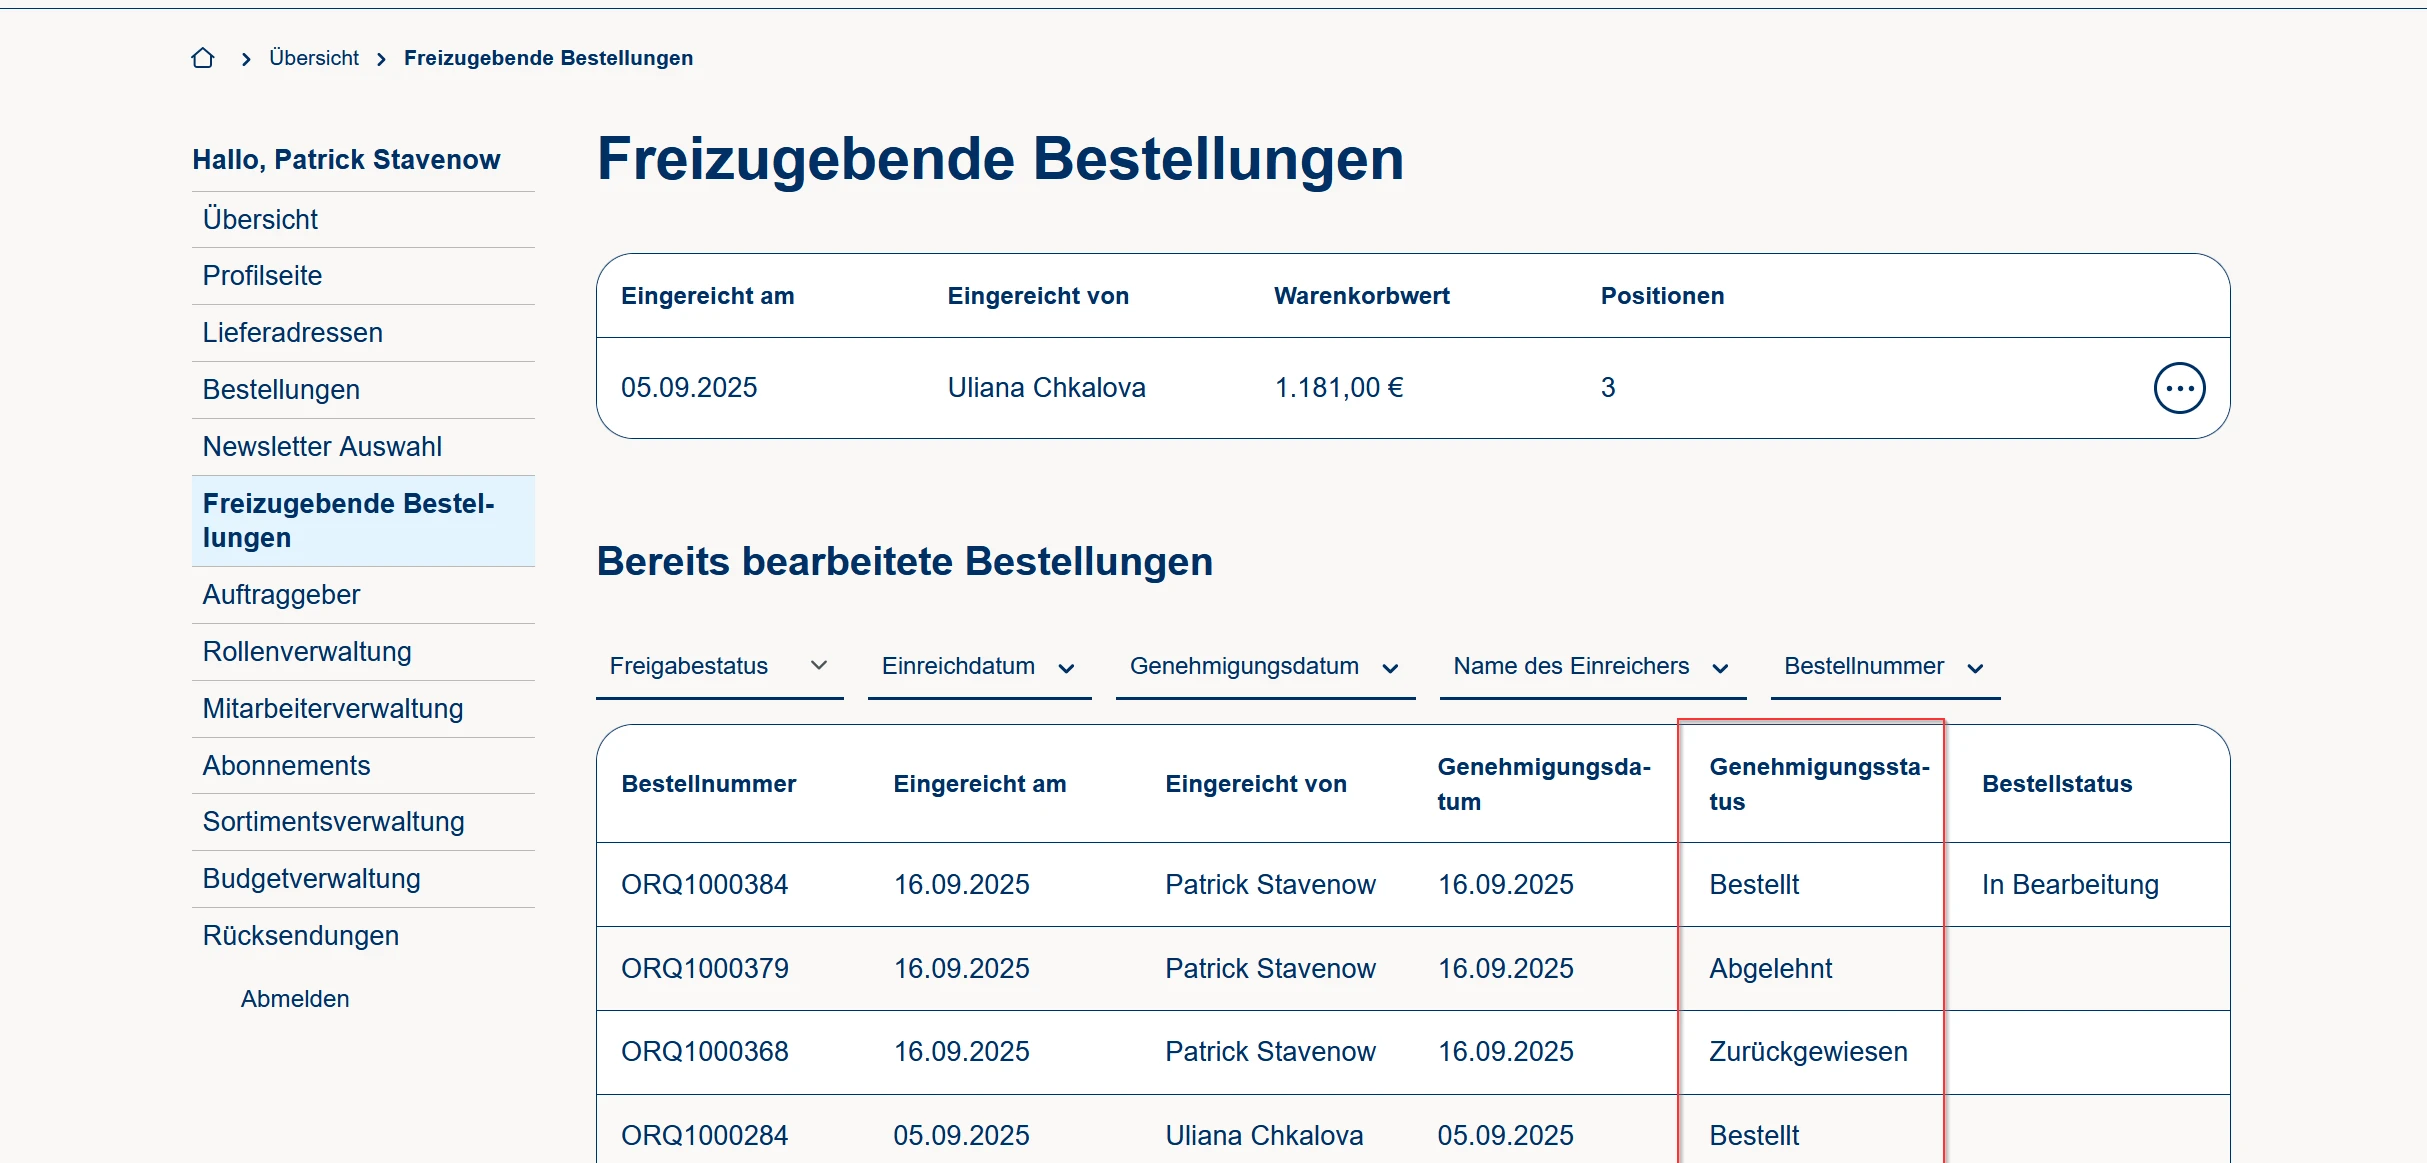Open Newsletter Auswahl menu entry
The width and height of the screenshot is (2427, 1163).
[x=322, y=447]
